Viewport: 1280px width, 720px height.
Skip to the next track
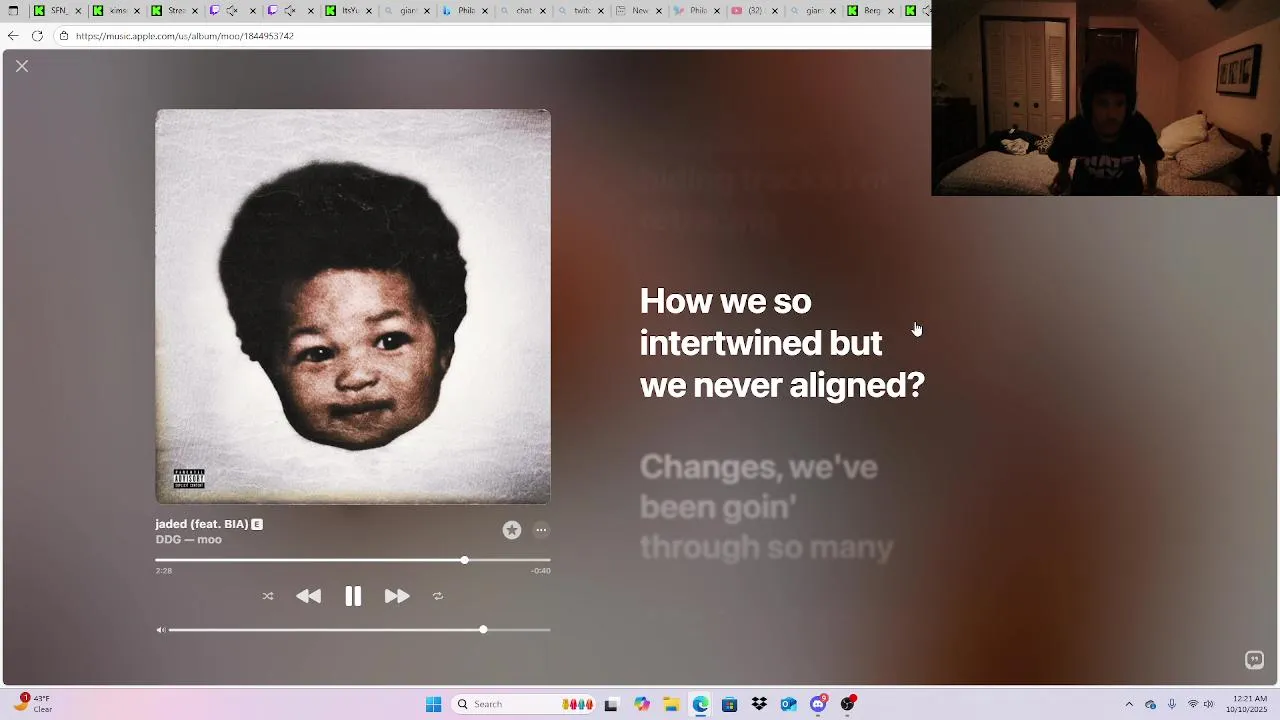[x=397, y=596]
